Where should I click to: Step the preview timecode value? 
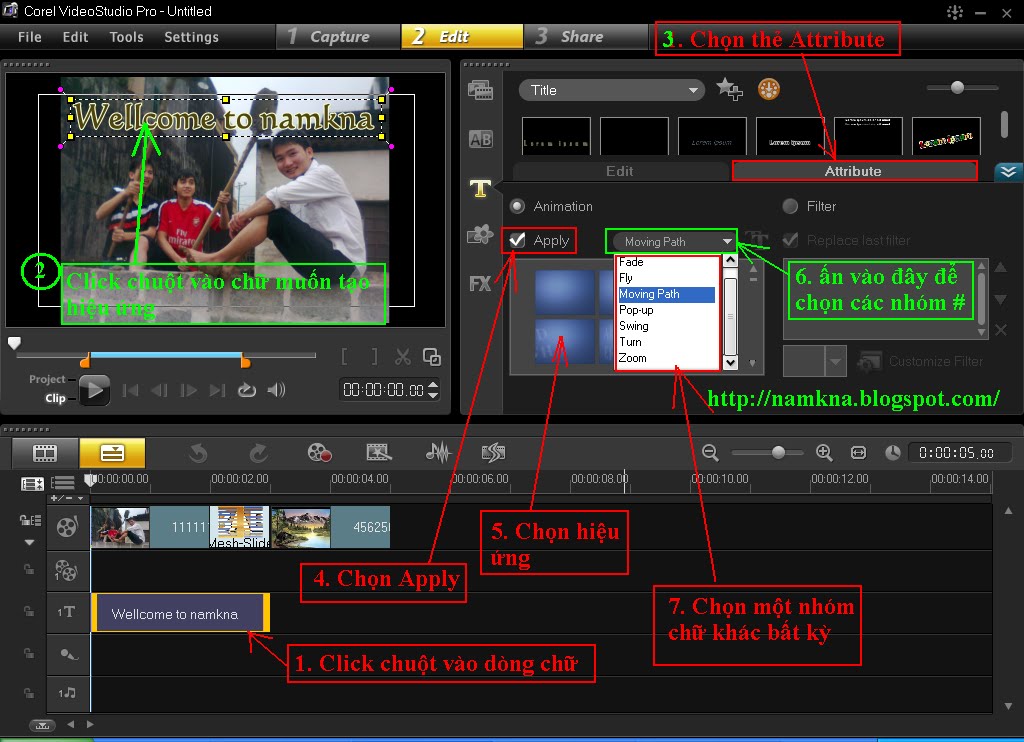click(x=432, y=389)
